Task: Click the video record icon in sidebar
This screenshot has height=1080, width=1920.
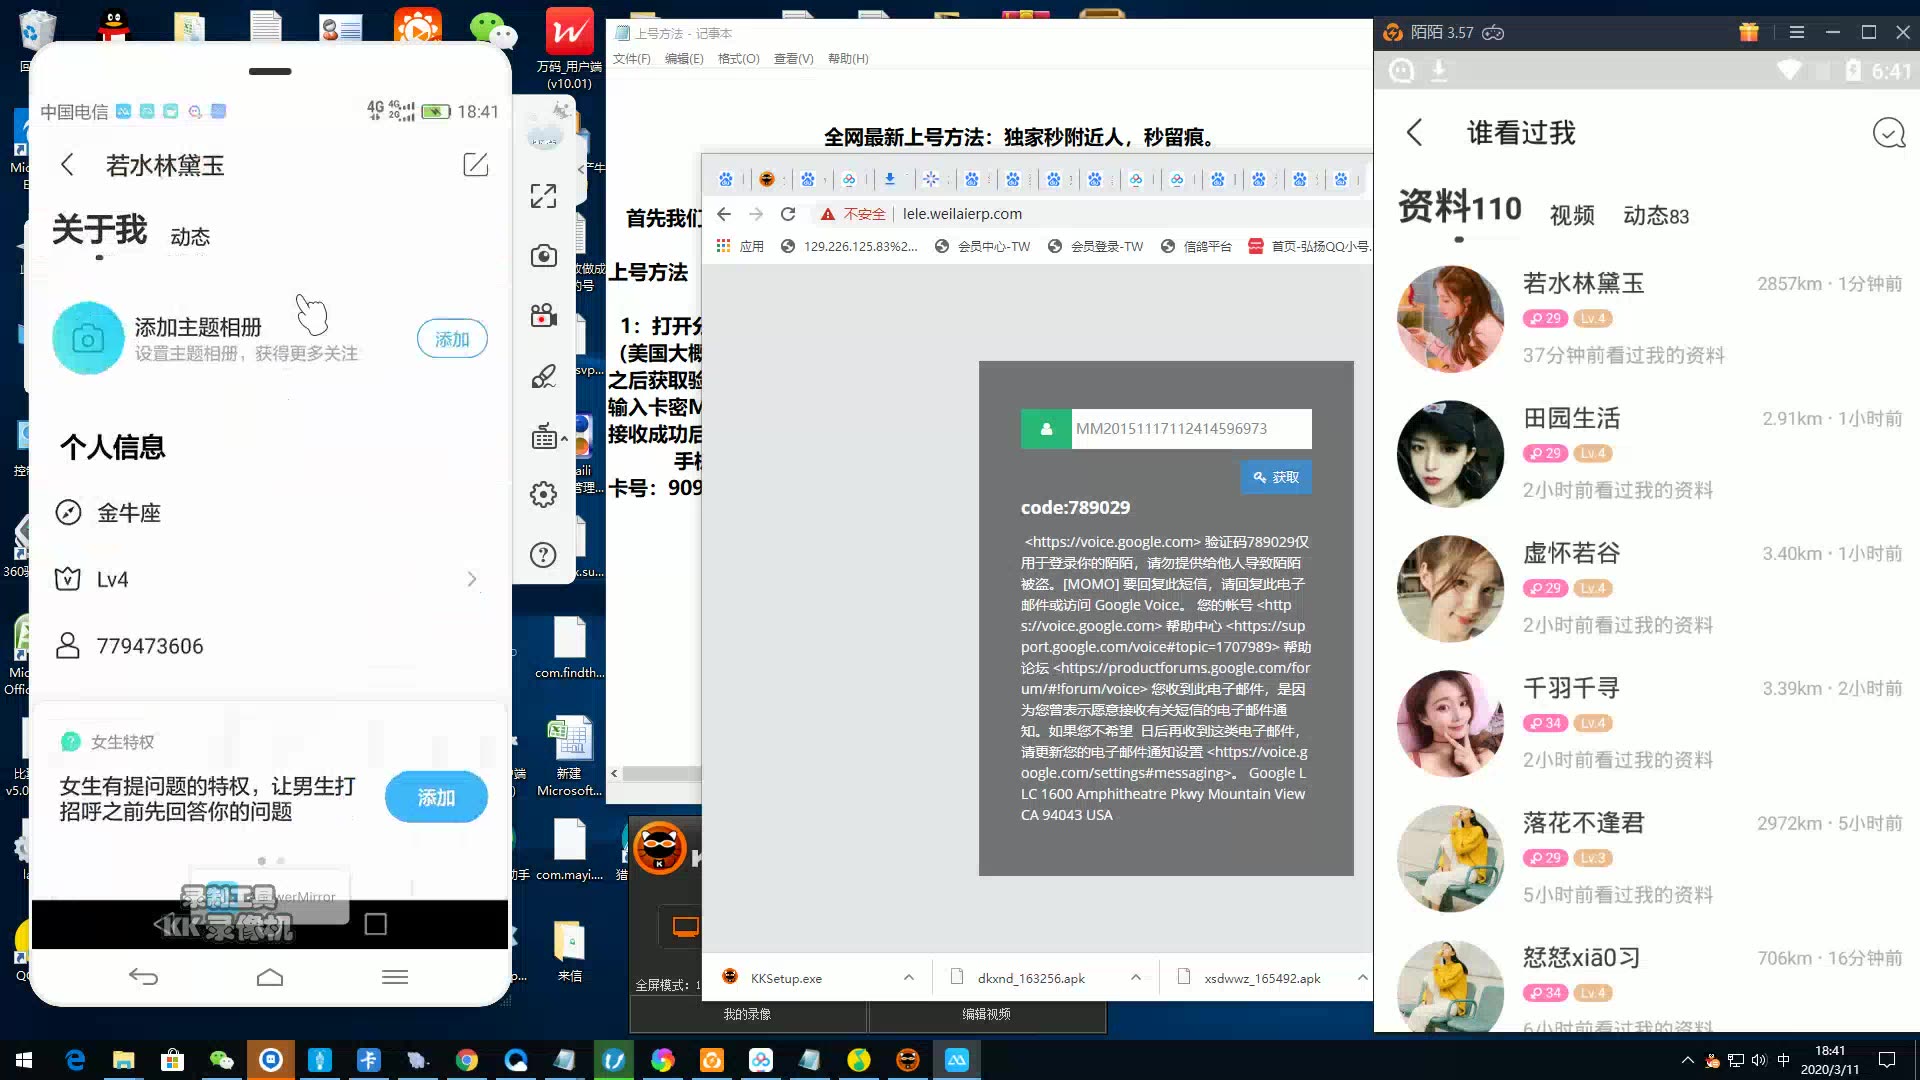Action: [x=543, y=316]
